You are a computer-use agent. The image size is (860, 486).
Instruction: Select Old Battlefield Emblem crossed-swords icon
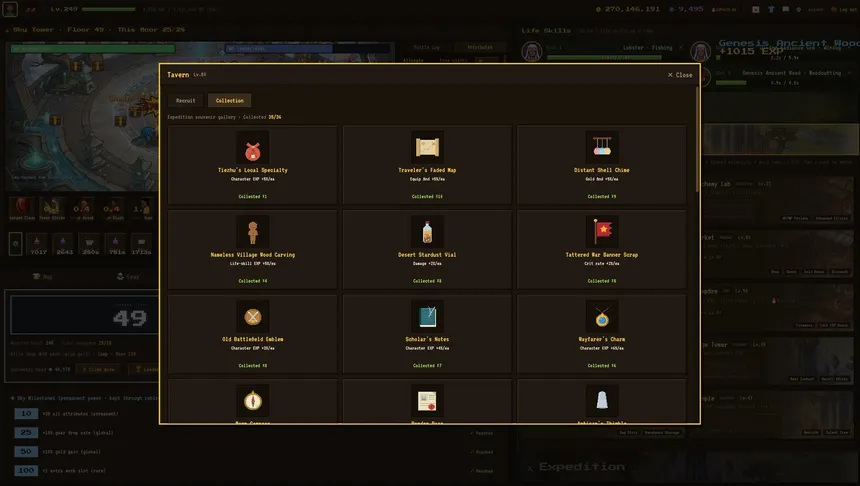click(253, 316)
